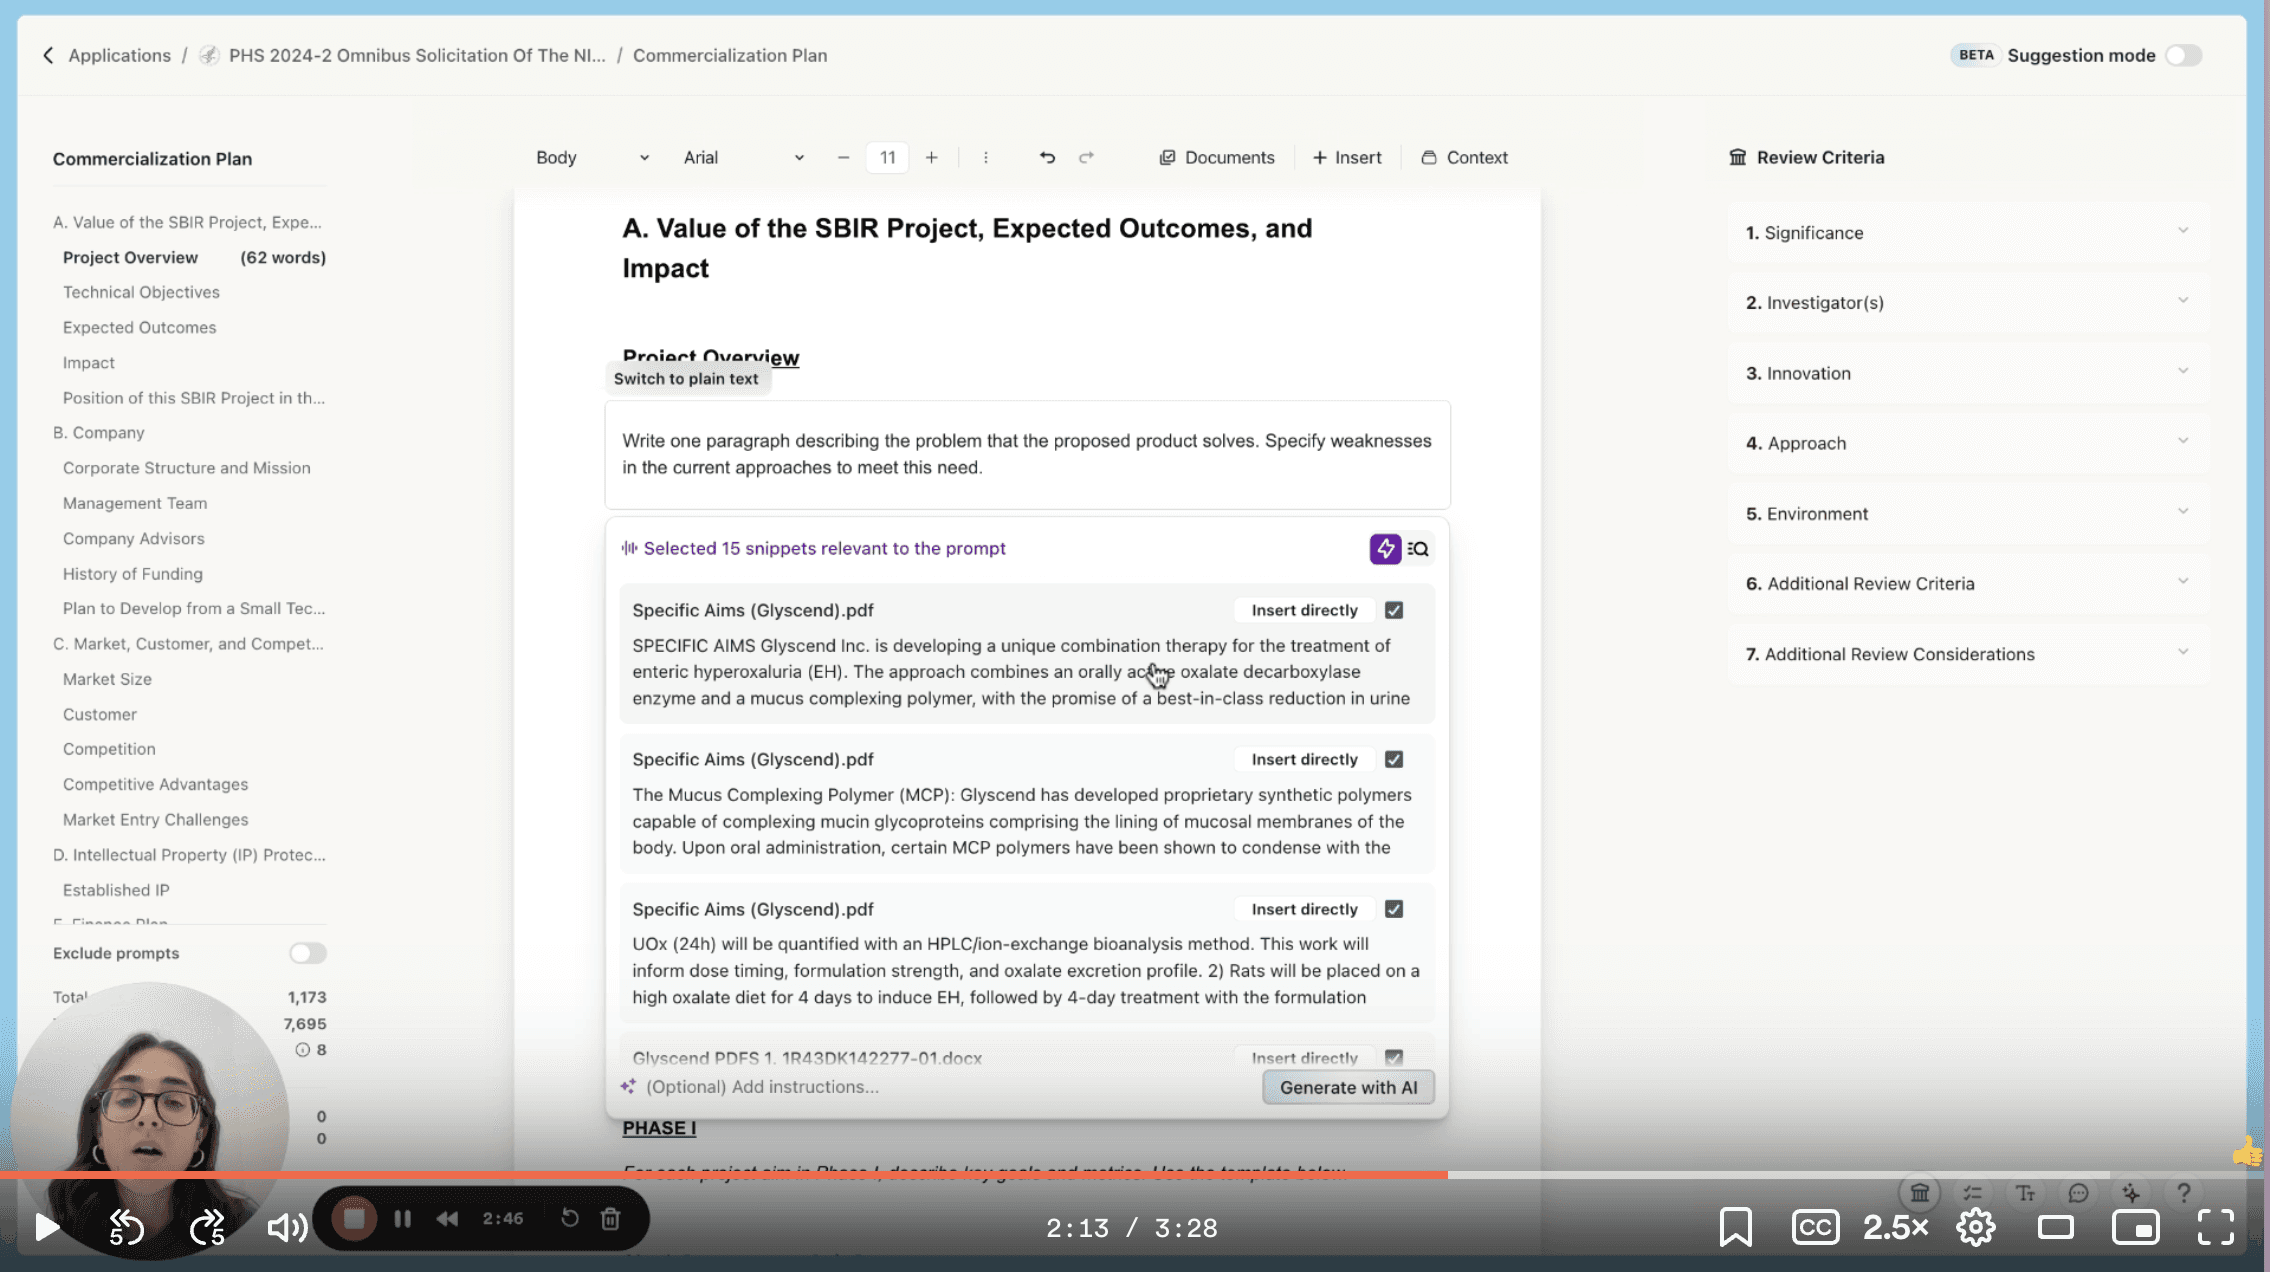Click on Competition sidebar item
Screen dimensions: 2270x1272
point(109,748)
